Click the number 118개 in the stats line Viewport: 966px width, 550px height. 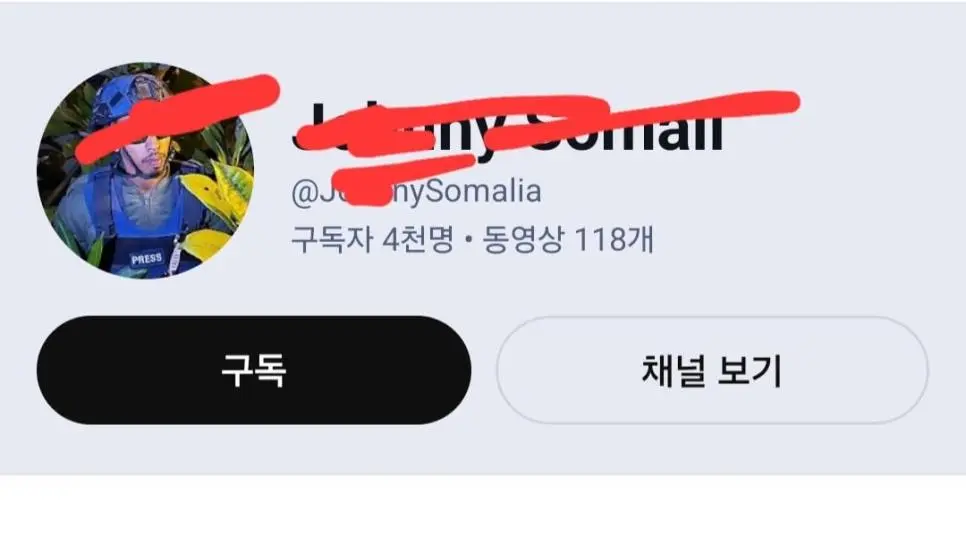[x=614, y=239]
